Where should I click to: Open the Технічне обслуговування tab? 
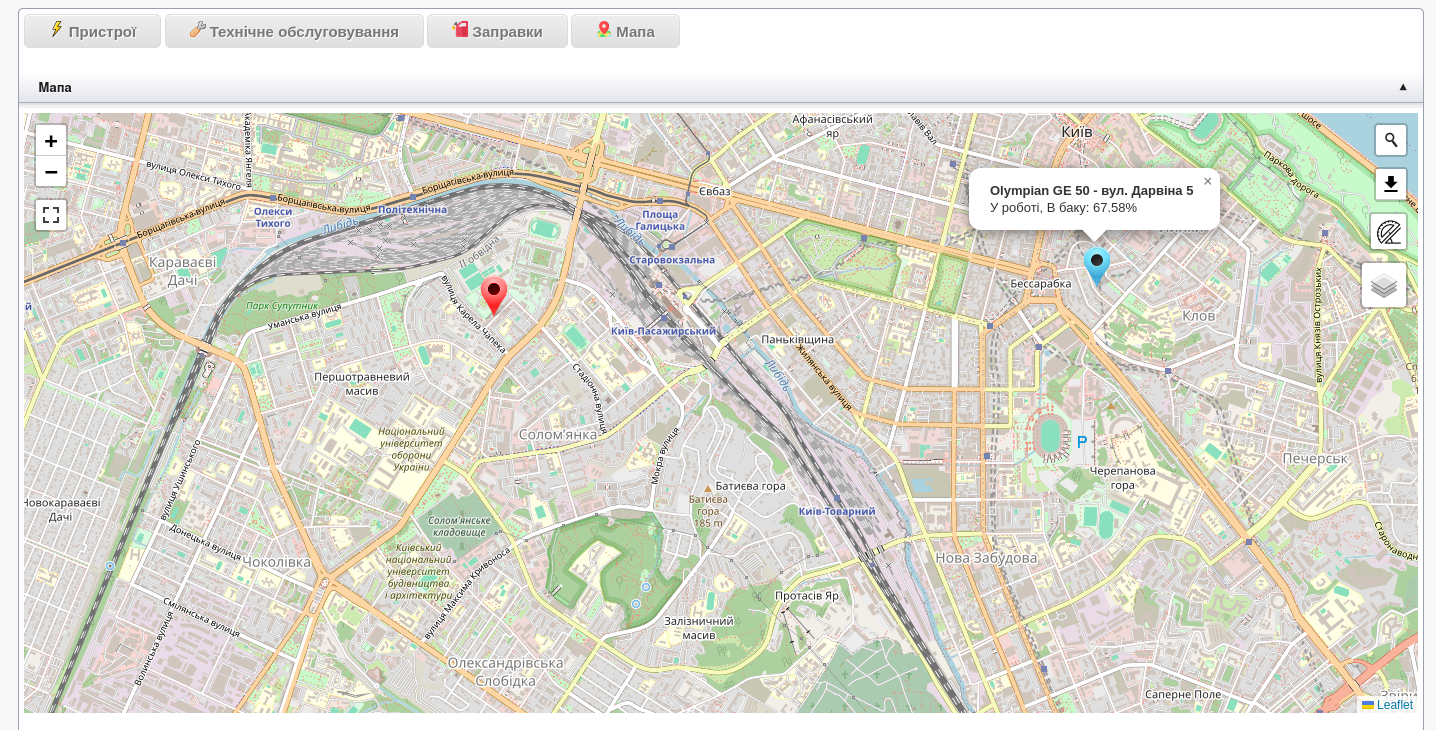point(294,31)
